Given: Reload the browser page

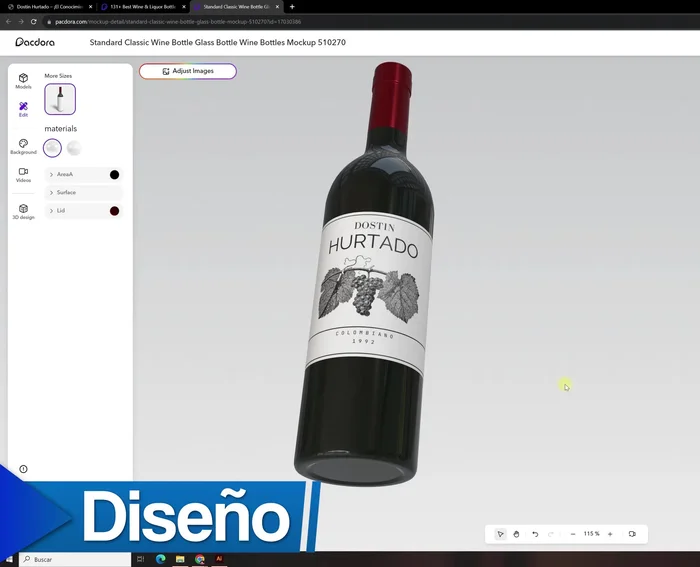Looking at the screenshot, I should click(33, 21).
